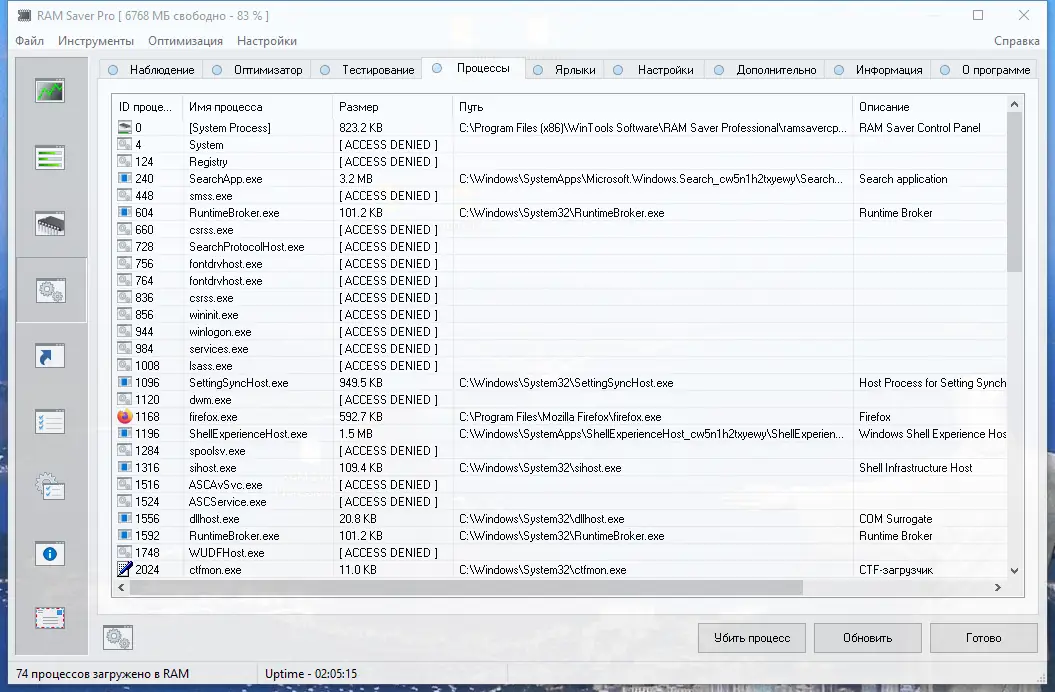
Task: Click the SearchProtocolHost.exe process name
Action: pyautogui.click(x=246, y=246)
